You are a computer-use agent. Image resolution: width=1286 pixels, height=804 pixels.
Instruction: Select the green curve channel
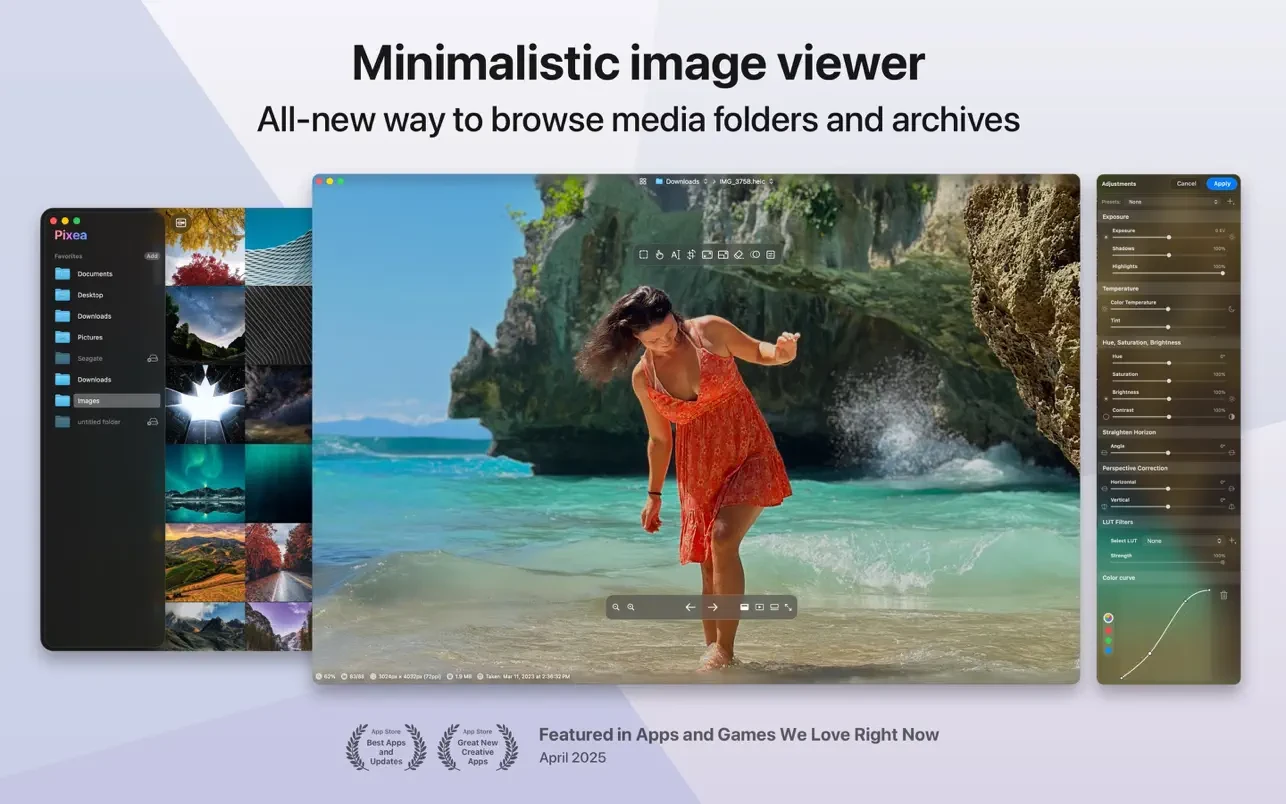tap(1108, 640)
